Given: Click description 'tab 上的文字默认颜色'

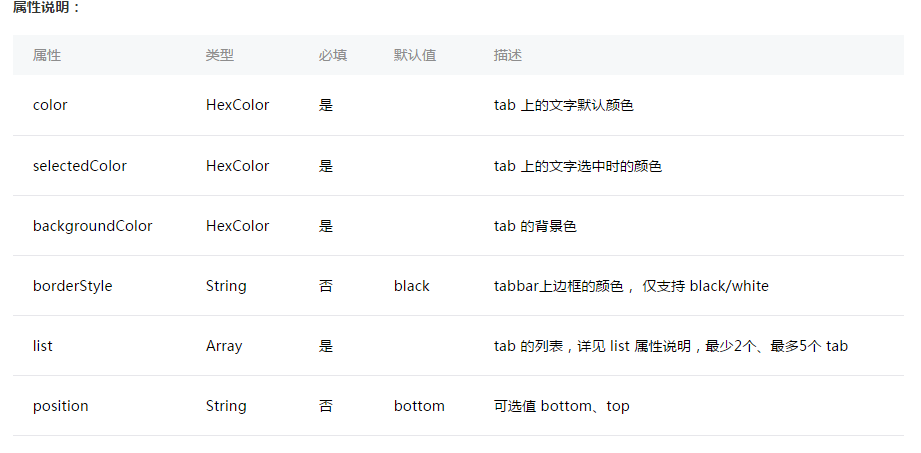Looking at the screenshot, I should coord(563,105).
